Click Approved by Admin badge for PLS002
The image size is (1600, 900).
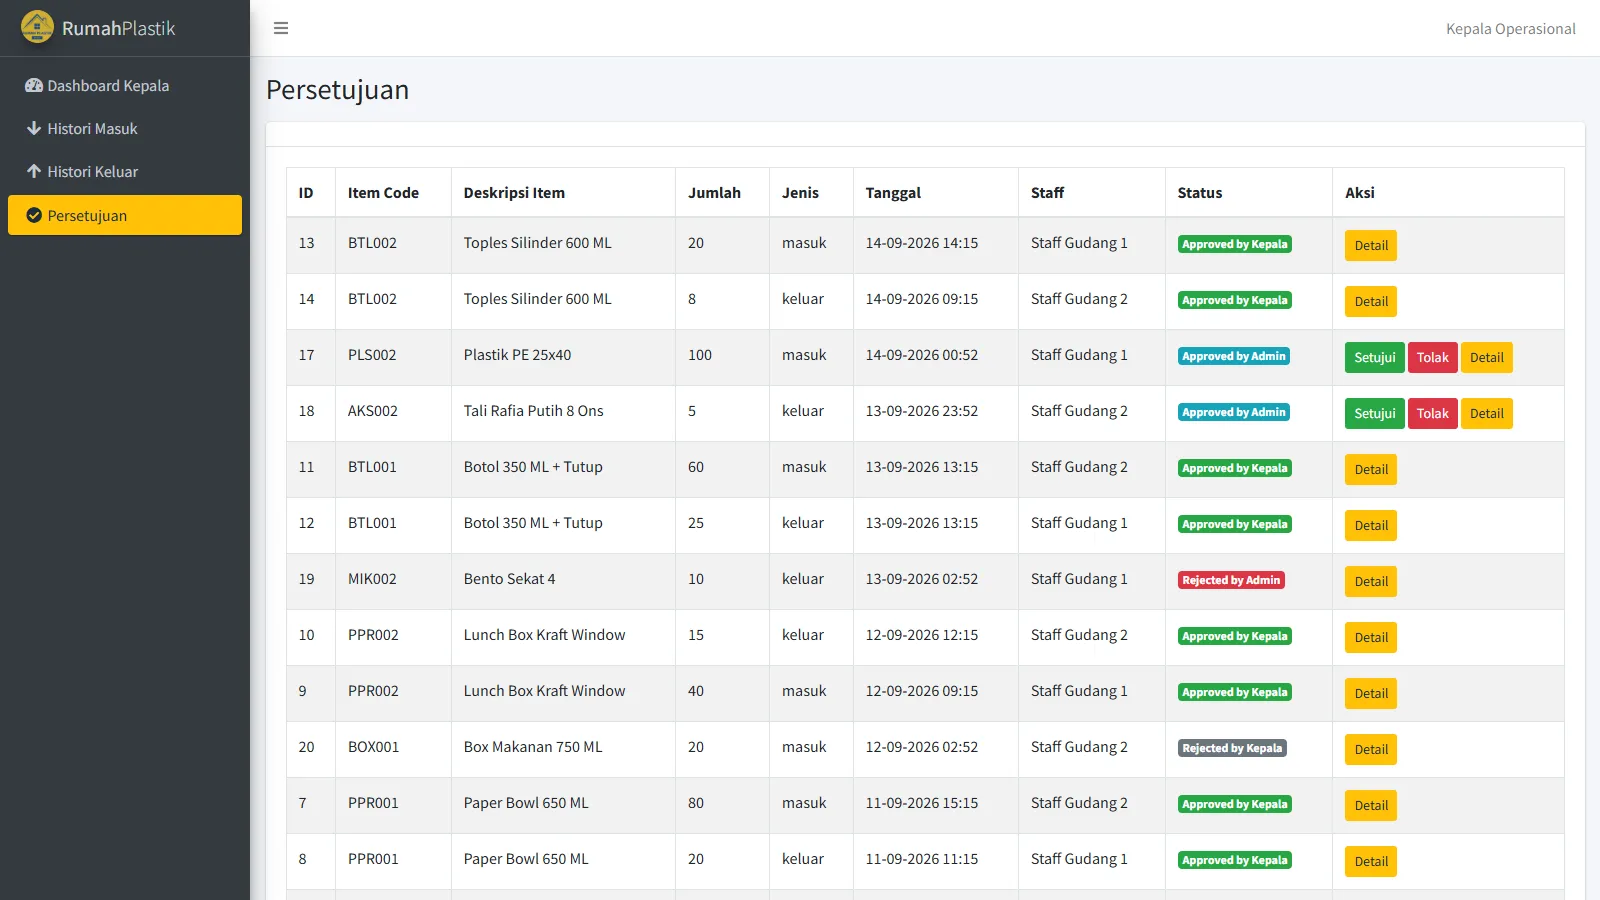(x=1234, y=356)
